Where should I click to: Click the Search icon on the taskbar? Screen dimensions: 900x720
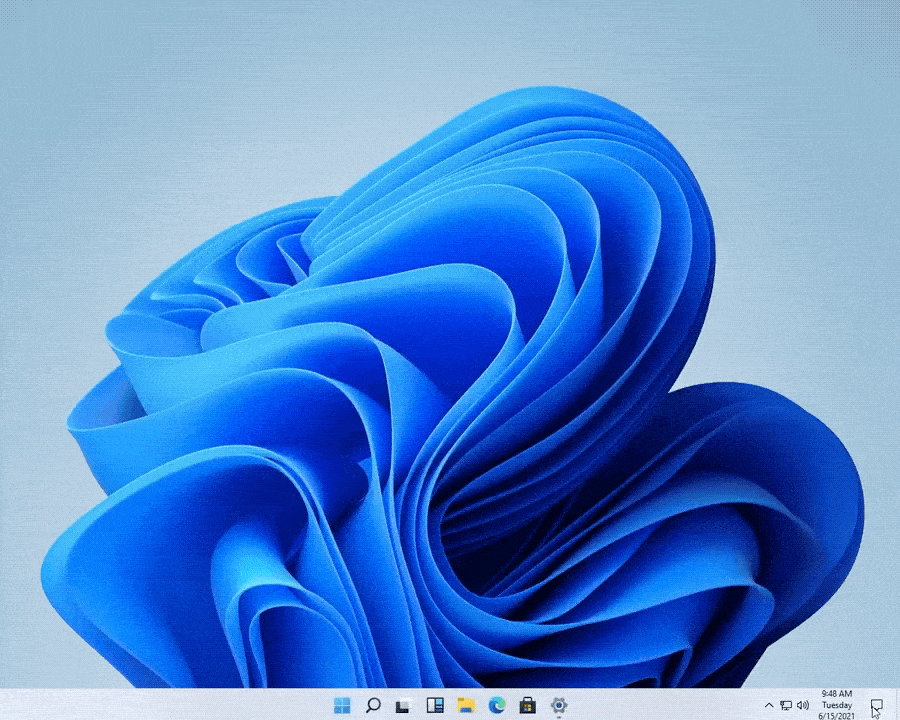[x=374, y=705]
